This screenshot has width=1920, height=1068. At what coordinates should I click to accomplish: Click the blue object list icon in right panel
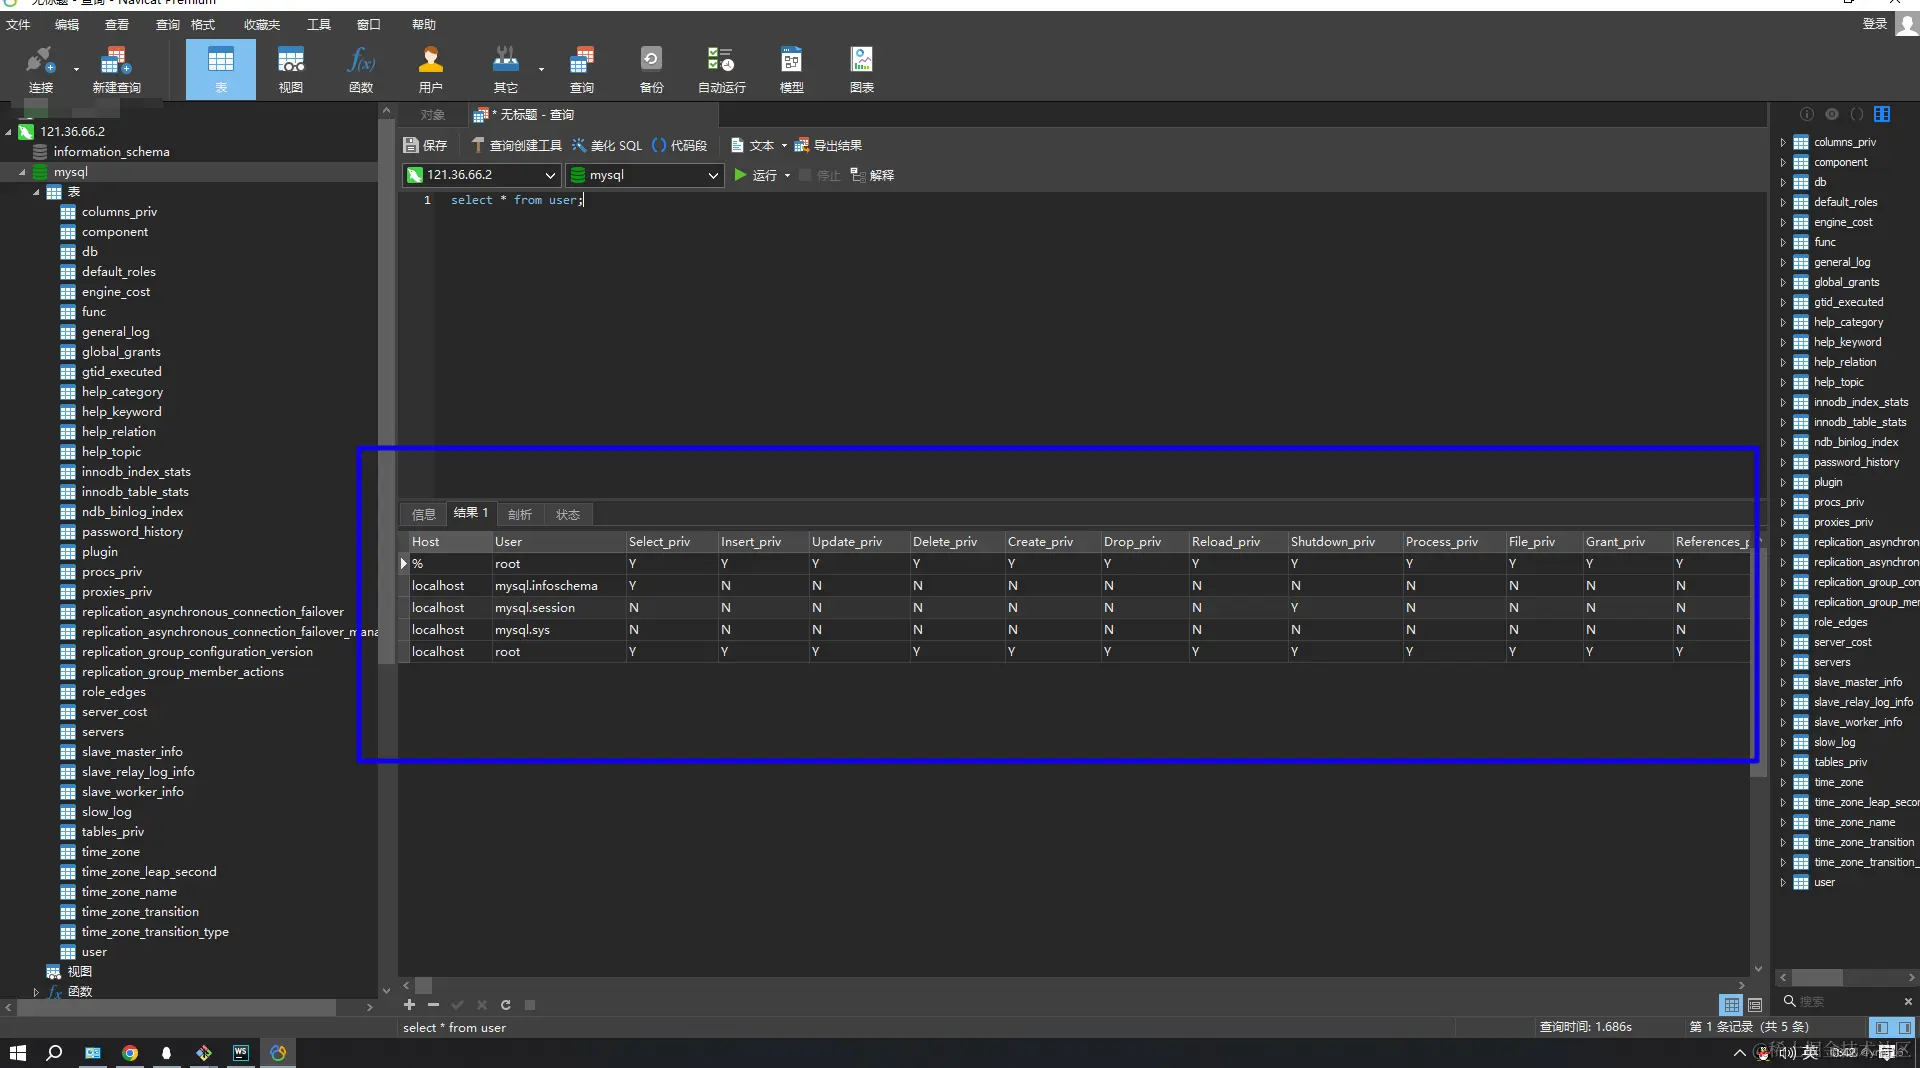click(1882, 114)
